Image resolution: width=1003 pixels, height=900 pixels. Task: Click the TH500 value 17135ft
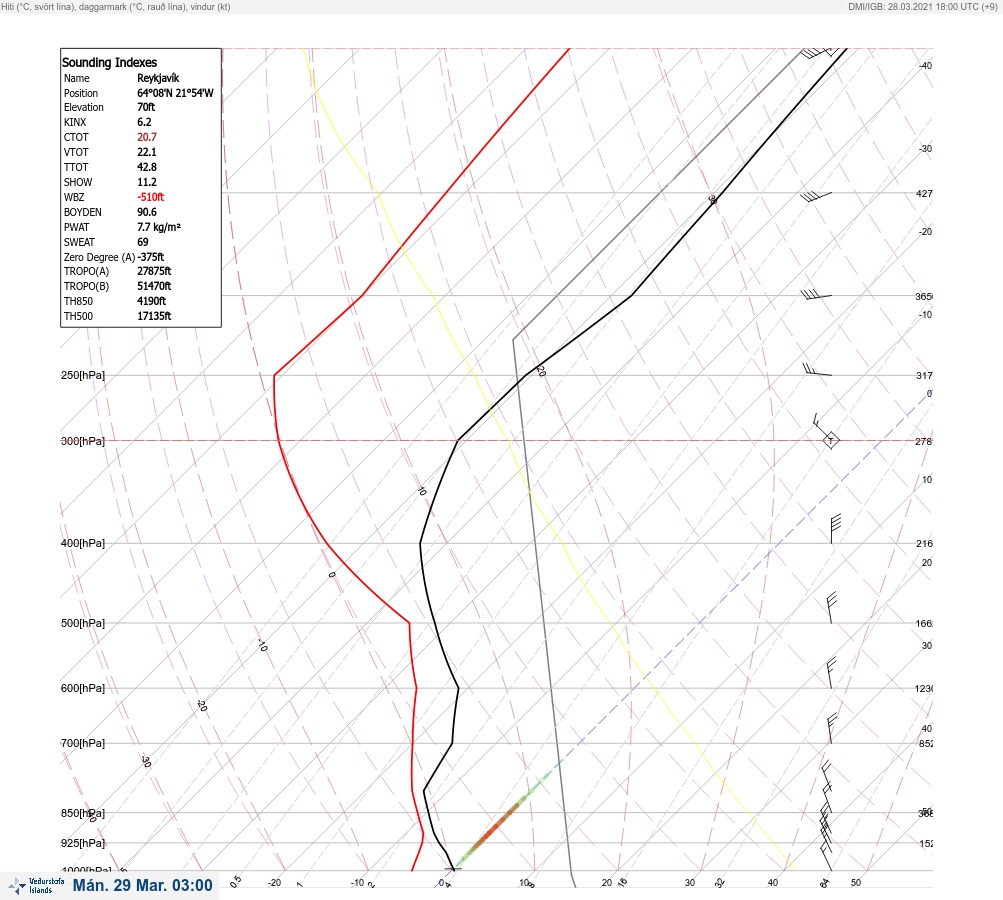154,316
